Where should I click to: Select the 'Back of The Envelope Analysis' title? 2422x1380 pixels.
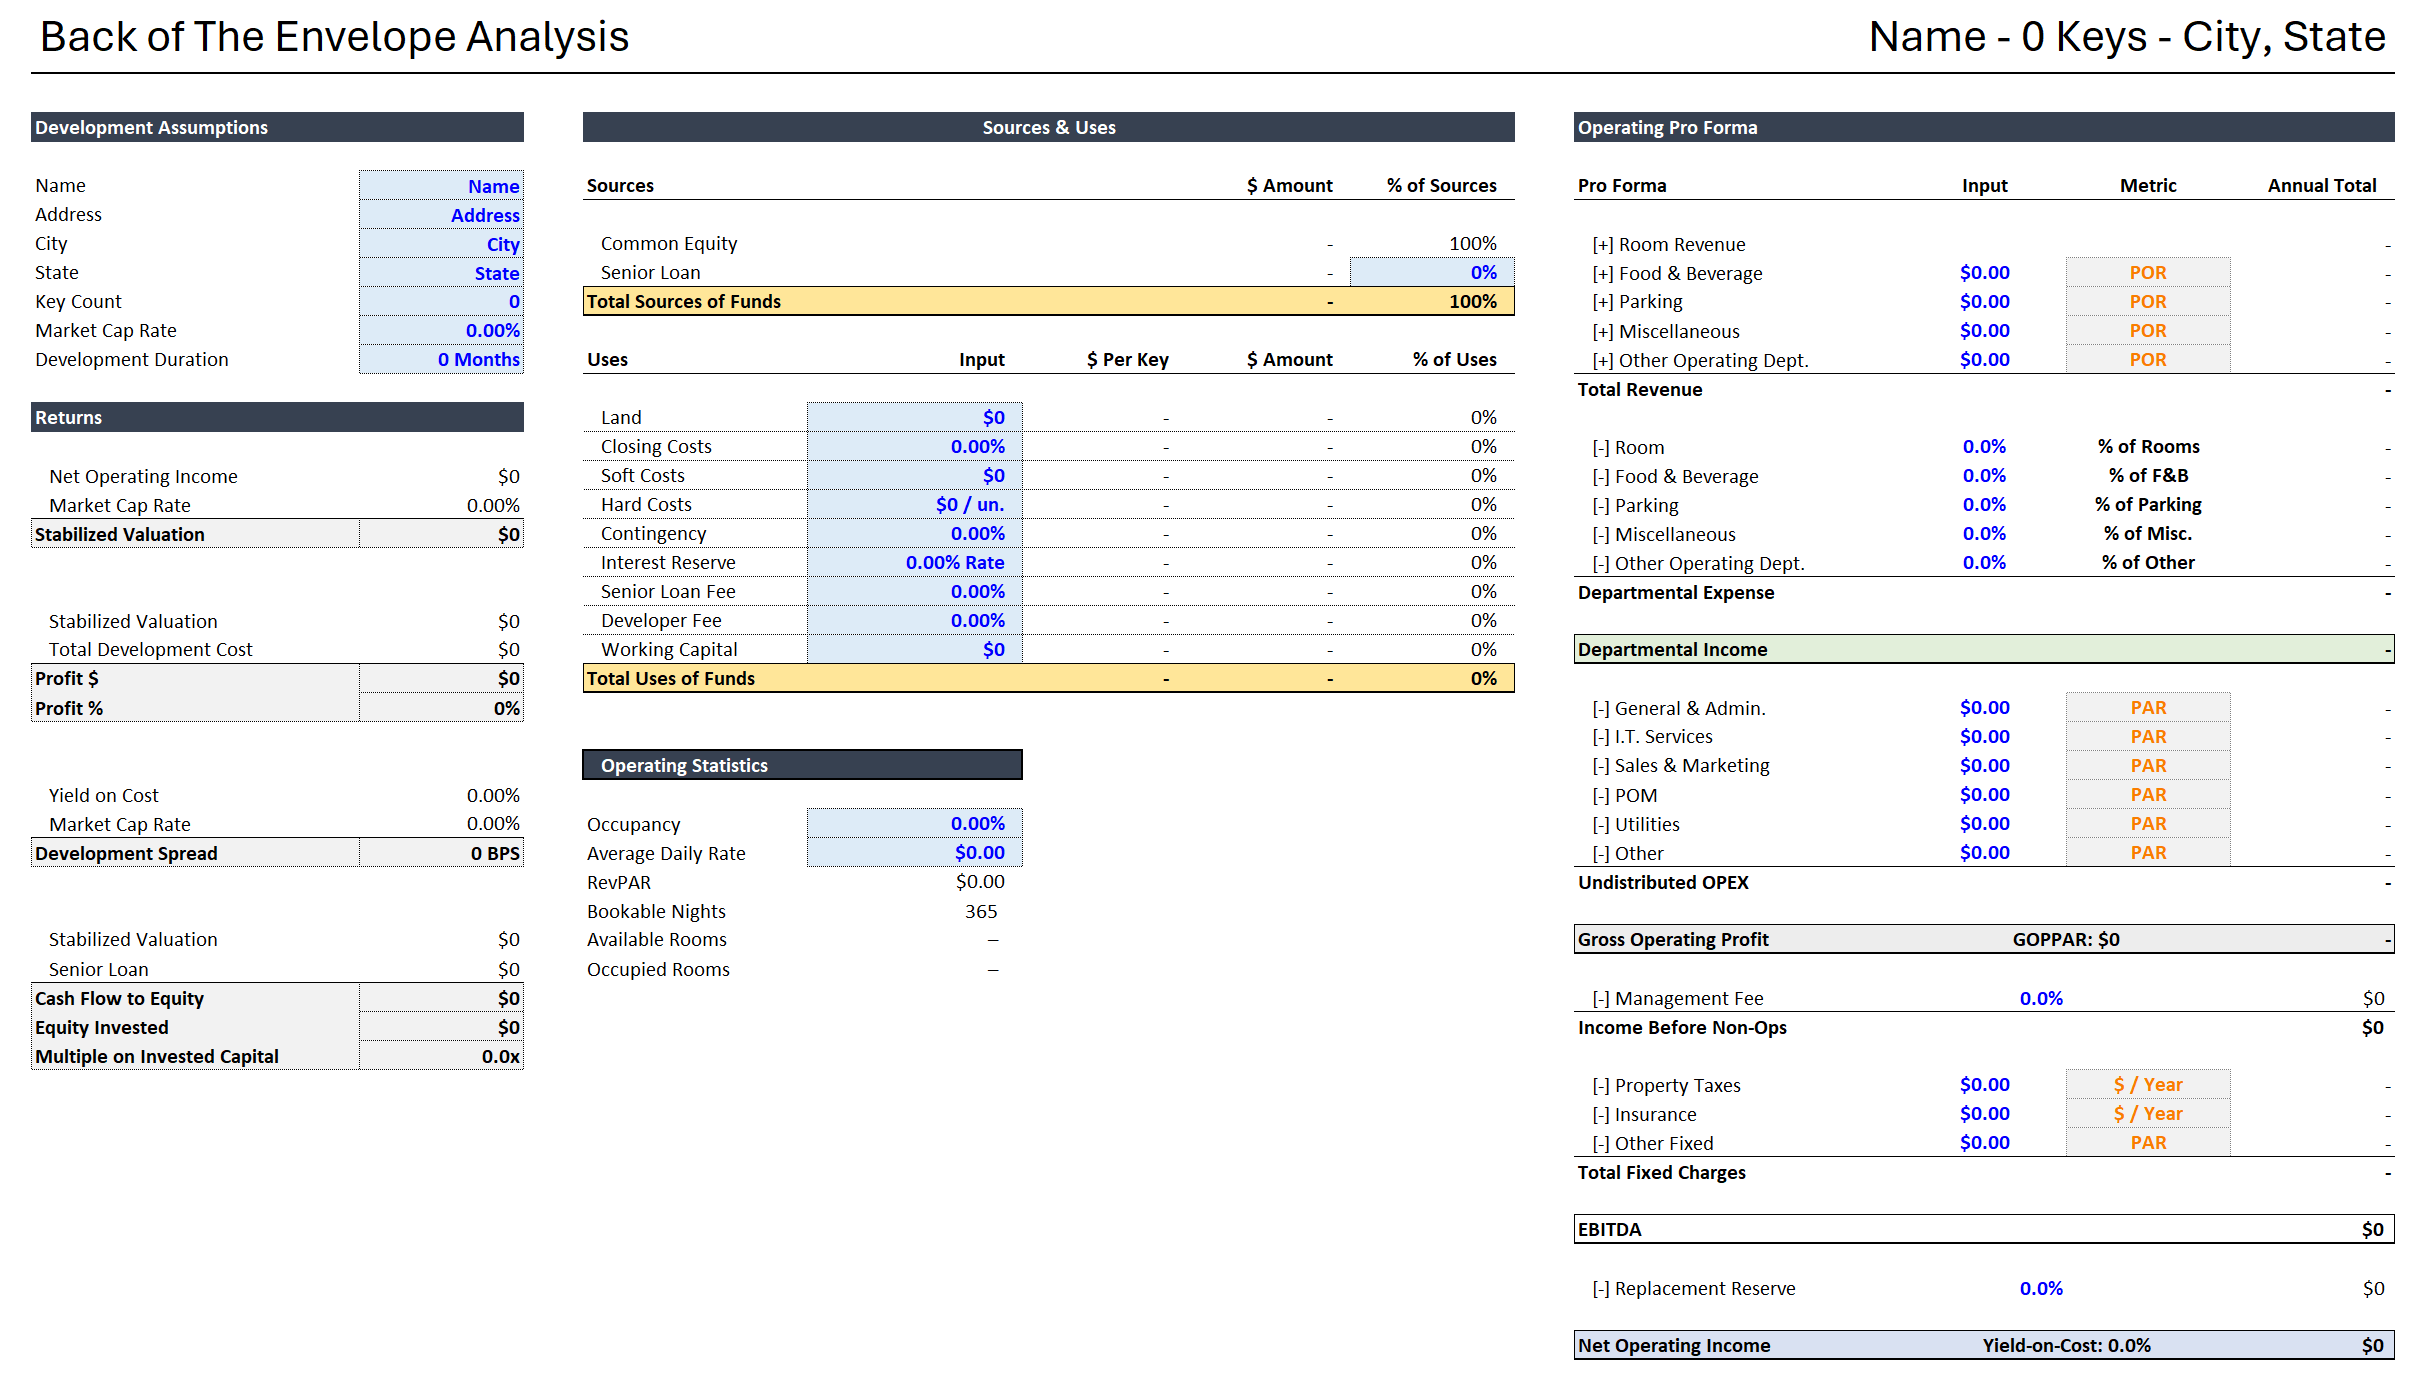click(x=334, y=37)
